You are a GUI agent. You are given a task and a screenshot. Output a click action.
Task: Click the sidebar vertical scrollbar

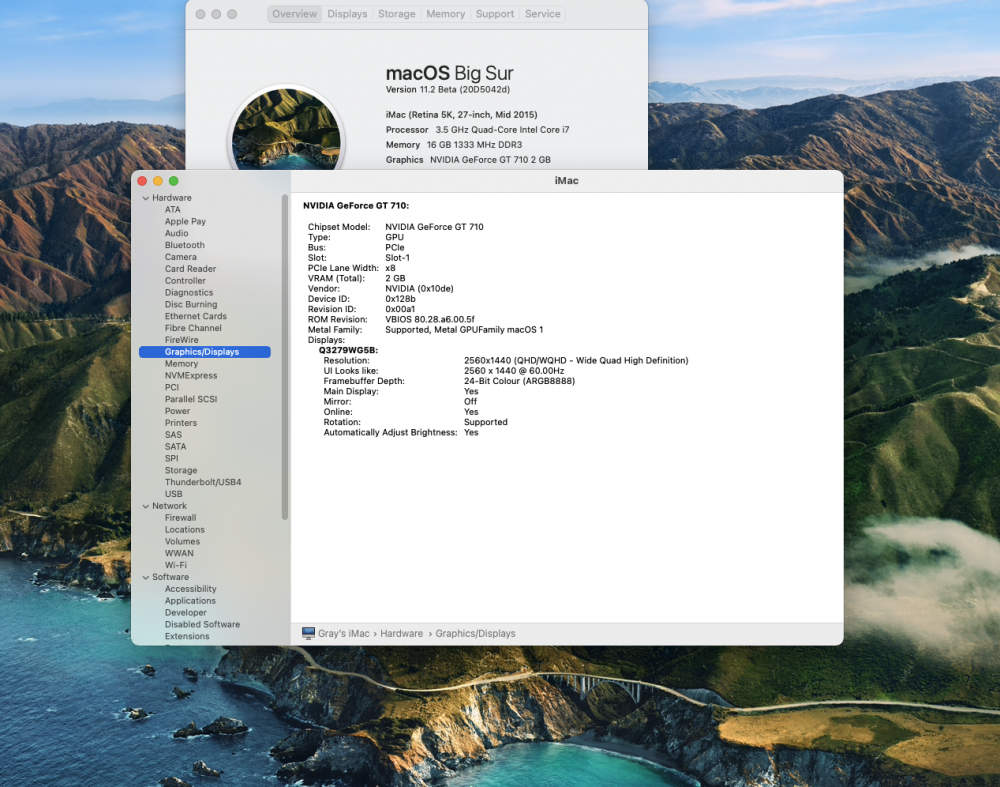(284, 357)
